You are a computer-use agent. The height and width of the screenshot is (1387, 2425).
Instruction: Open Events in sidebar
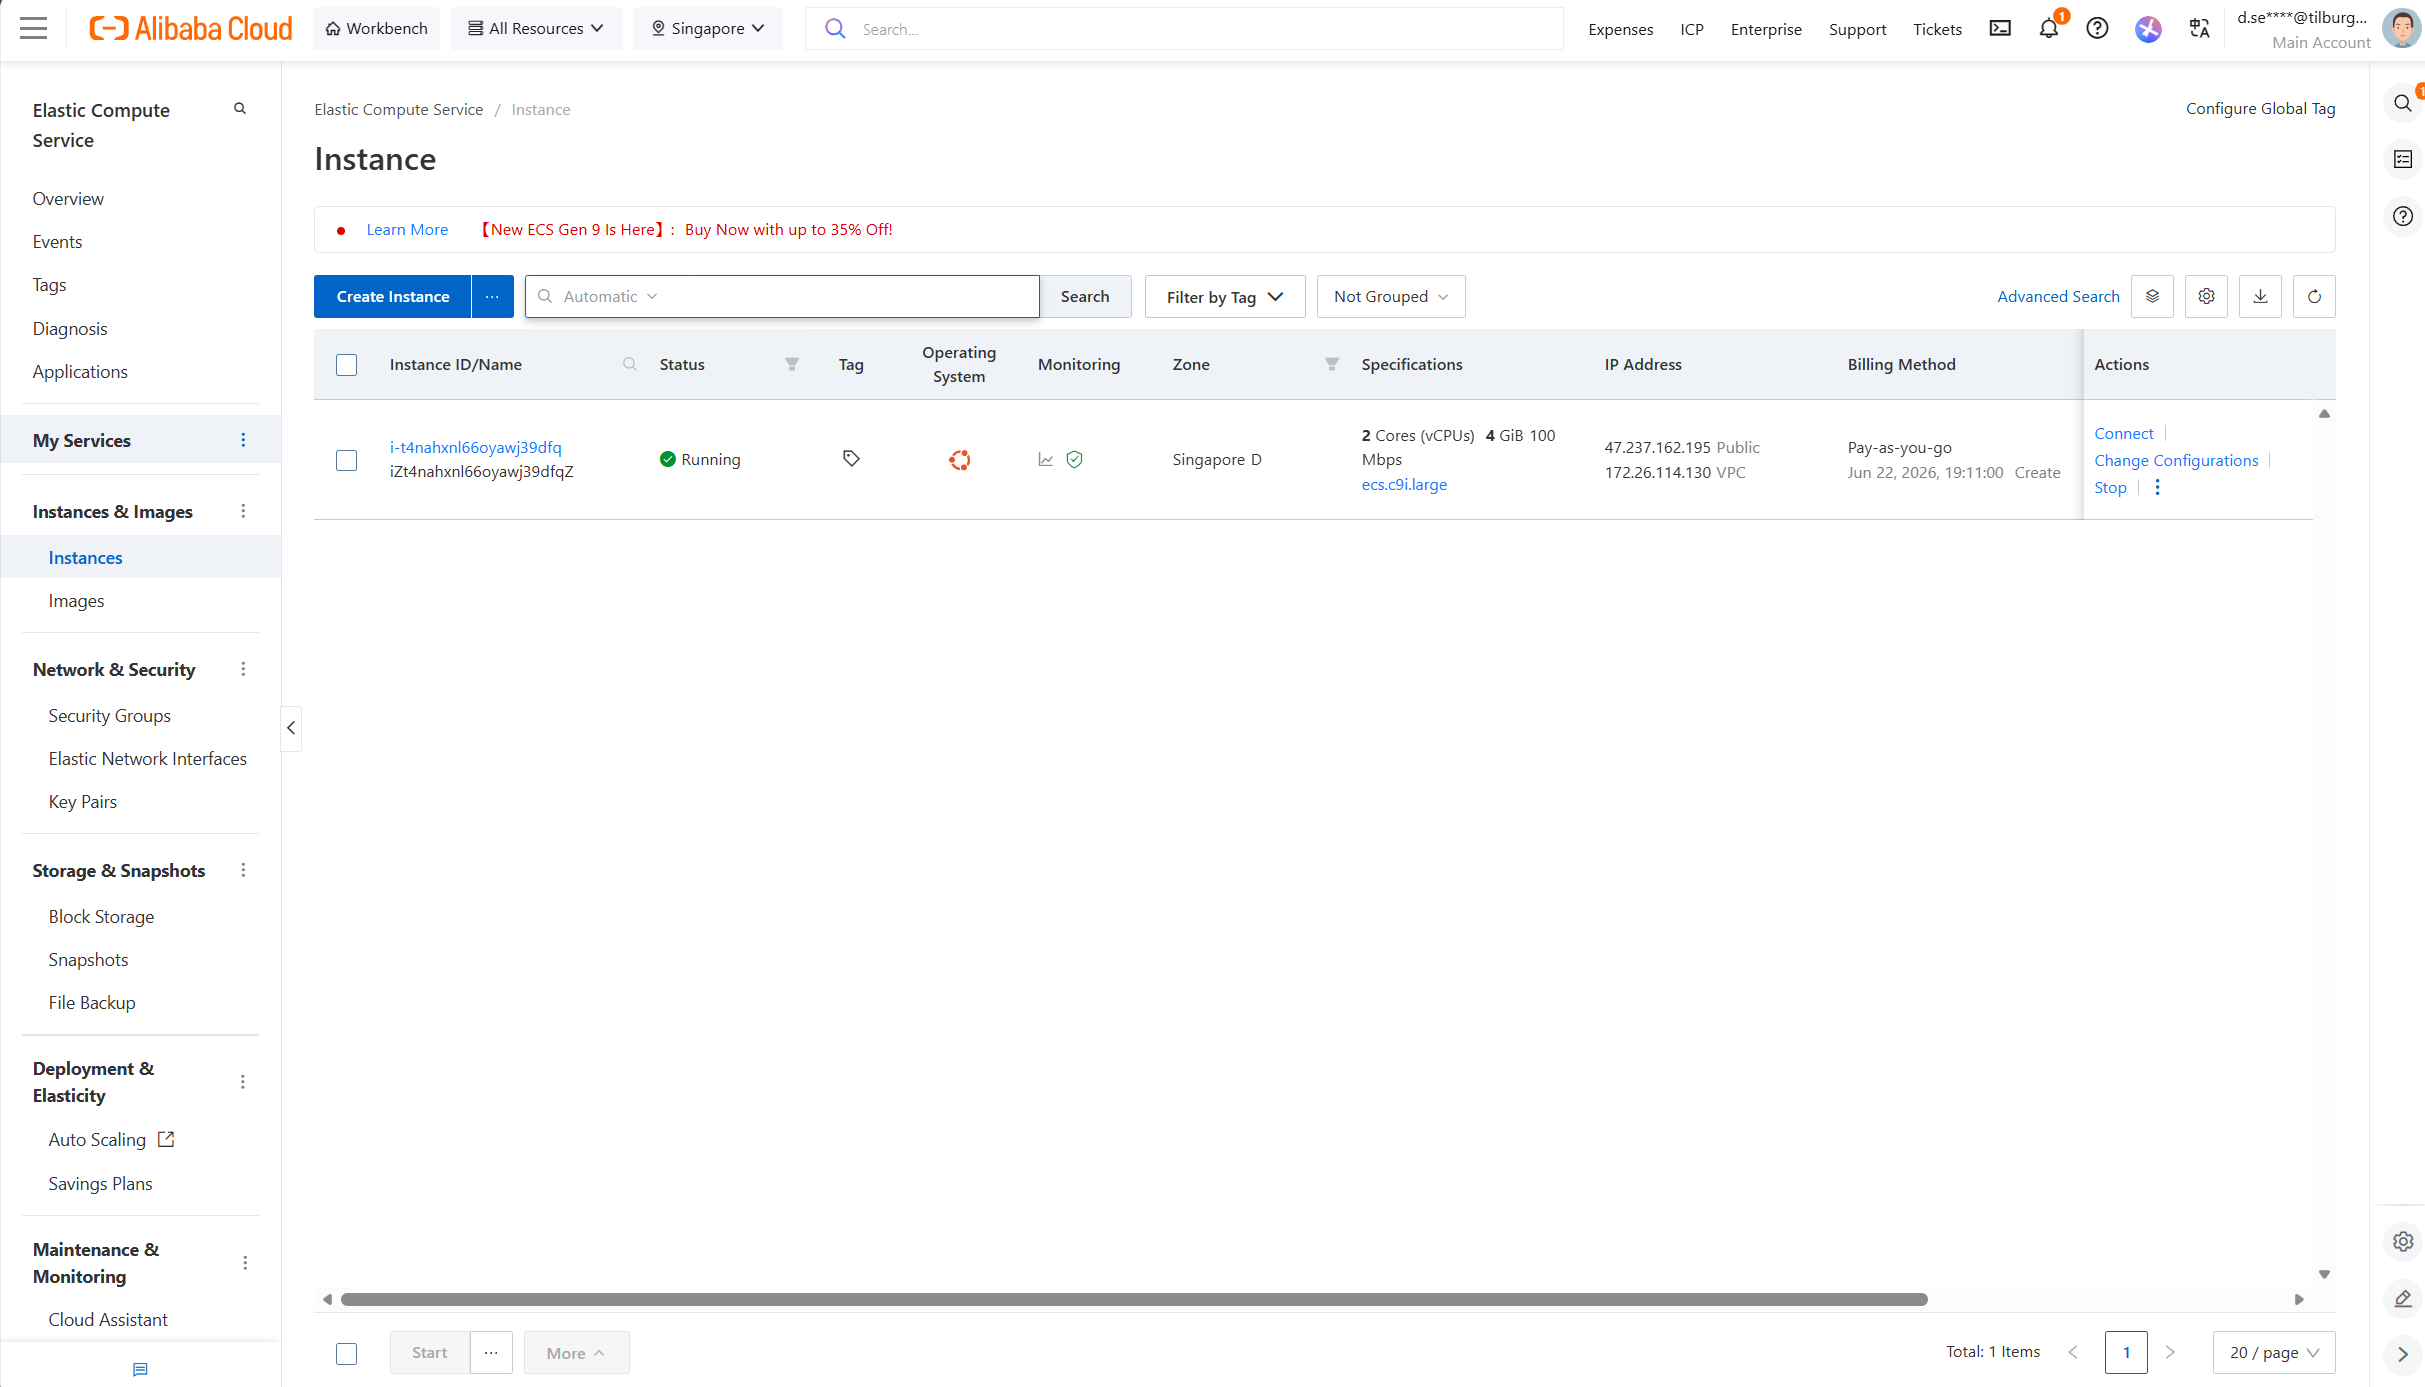57,241
